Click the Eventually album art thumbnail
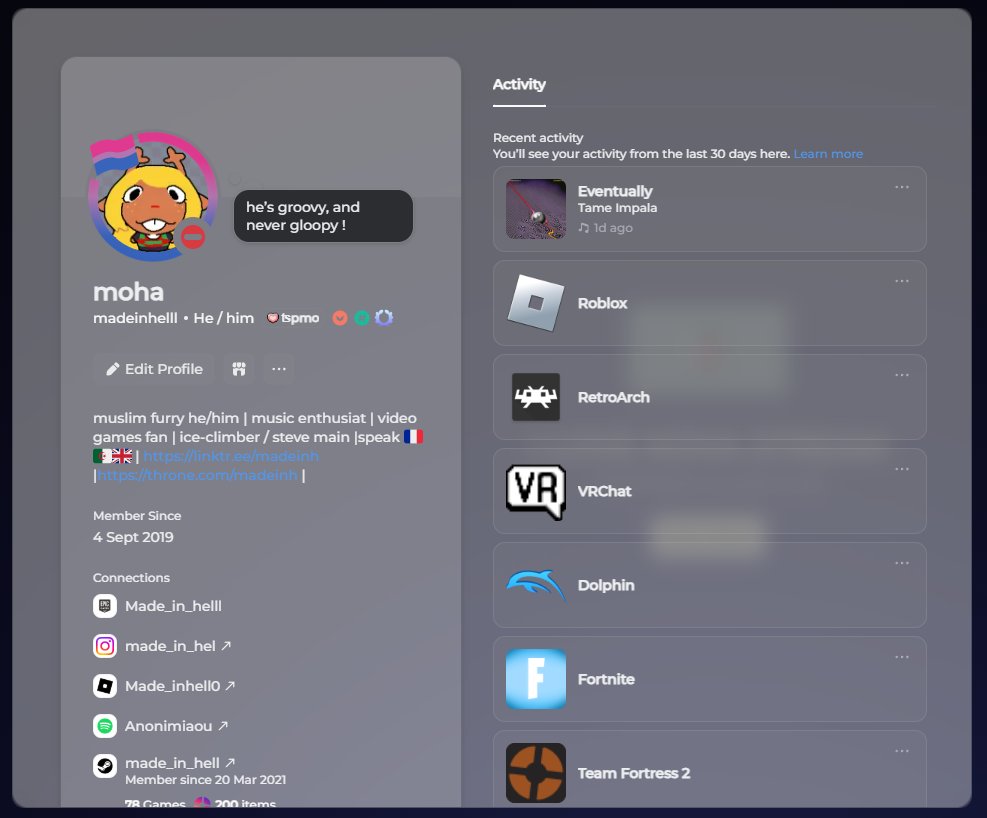 click(536, 209)
